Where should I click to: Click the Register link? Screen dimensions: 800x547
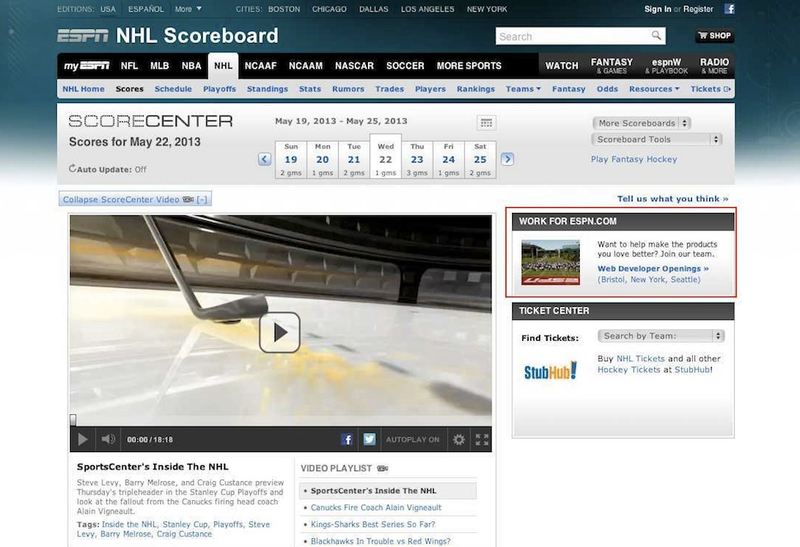click(x=698, y=9)
